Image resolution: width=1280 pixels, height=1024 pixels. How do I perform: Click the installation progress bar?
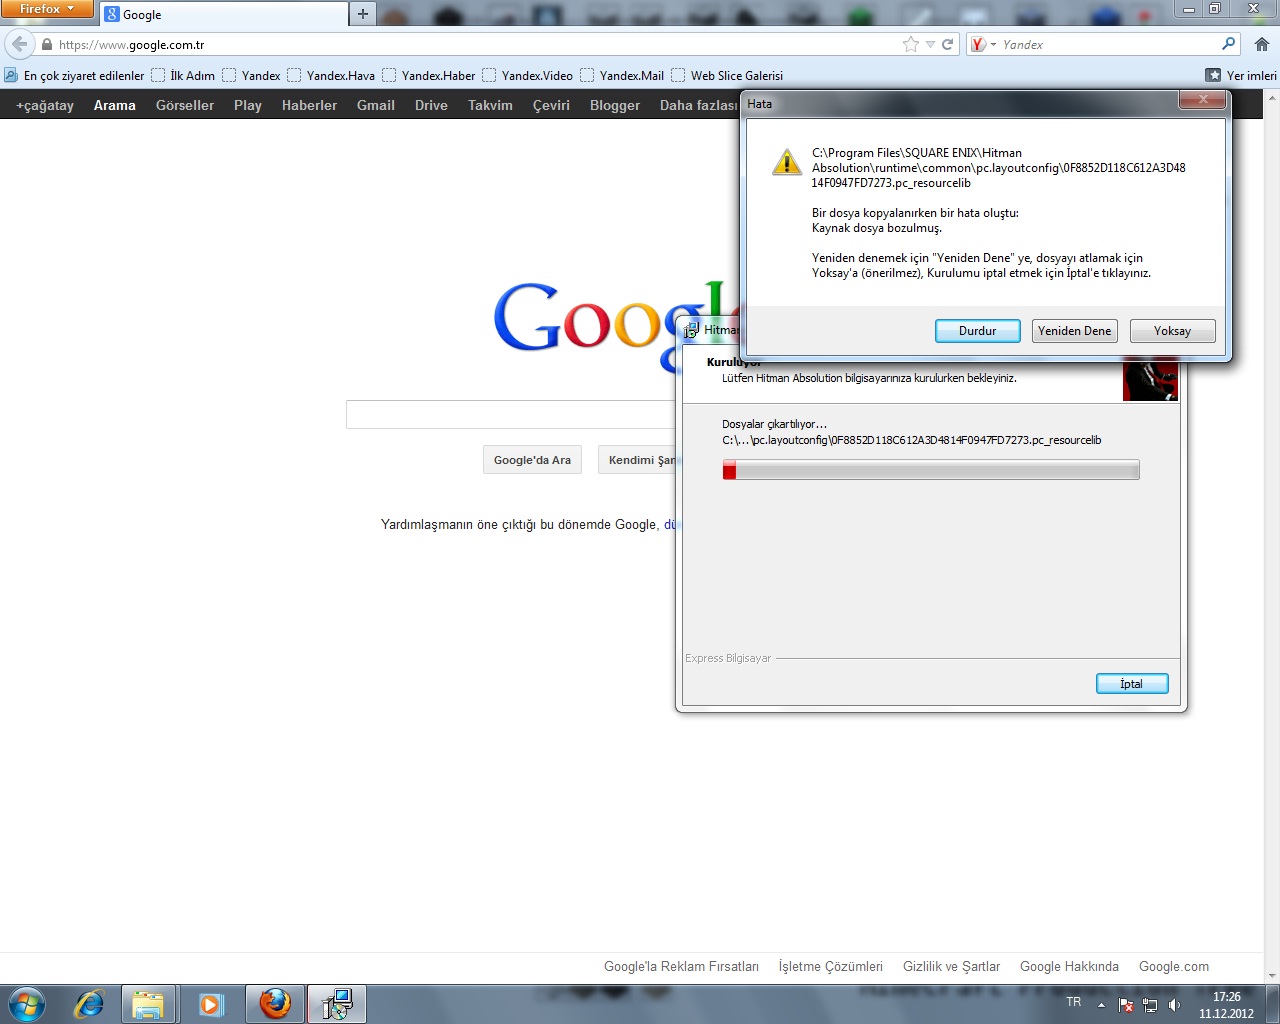pyautogui.click(x=930, y=470)
